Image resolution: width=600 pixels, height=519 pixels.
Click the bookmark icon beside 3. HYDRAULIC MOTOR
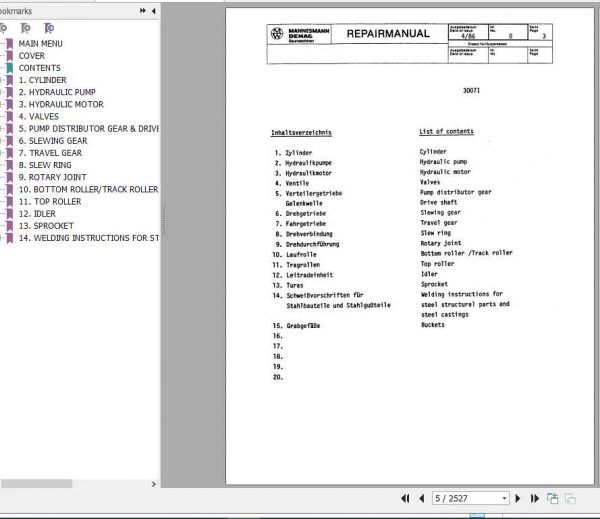(x=10, y=105)
